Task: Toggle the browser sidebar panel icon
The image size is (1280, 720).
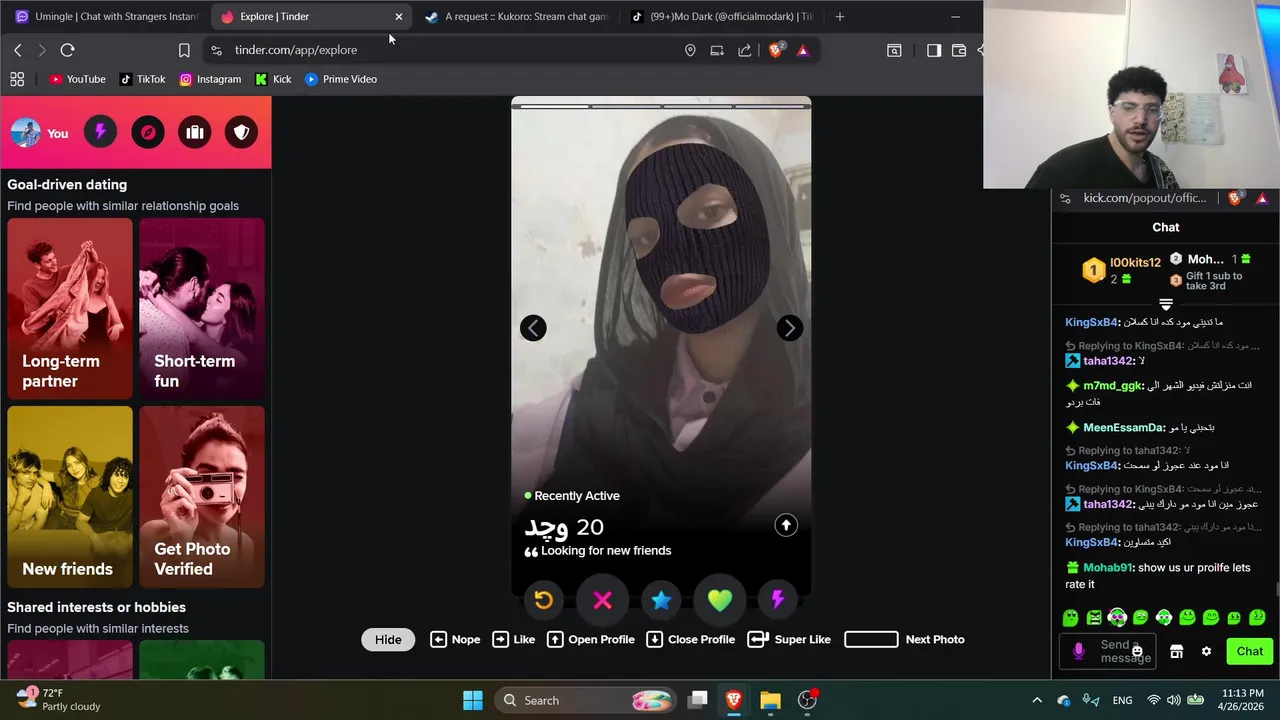Action: (x=934, y=50)
